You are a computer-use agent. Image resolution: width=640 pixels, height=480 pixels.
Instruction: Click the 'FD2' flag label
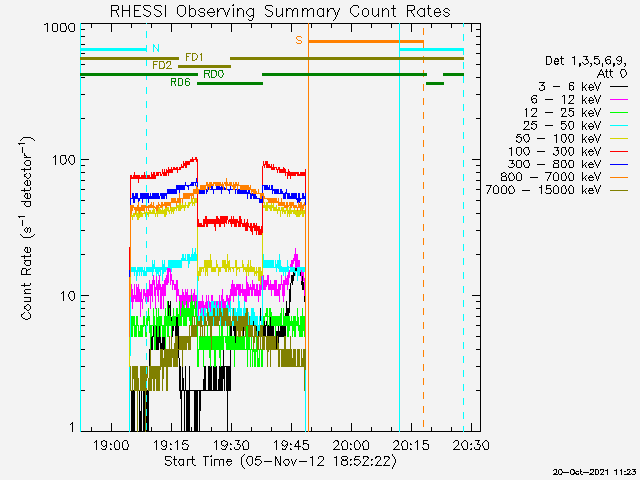[x=162, y=65]
